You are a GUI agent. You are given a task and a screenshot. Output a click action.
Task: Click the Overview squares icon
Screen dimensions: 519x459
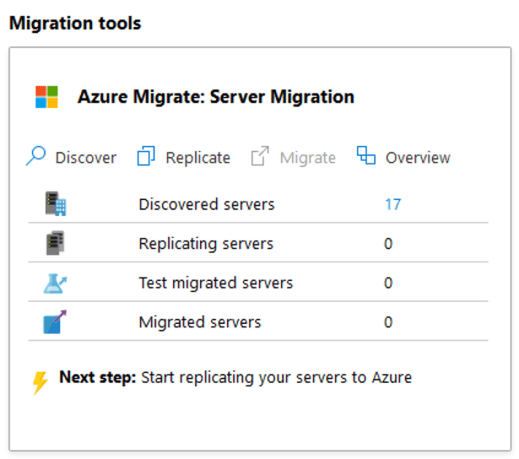pos(366,155)
